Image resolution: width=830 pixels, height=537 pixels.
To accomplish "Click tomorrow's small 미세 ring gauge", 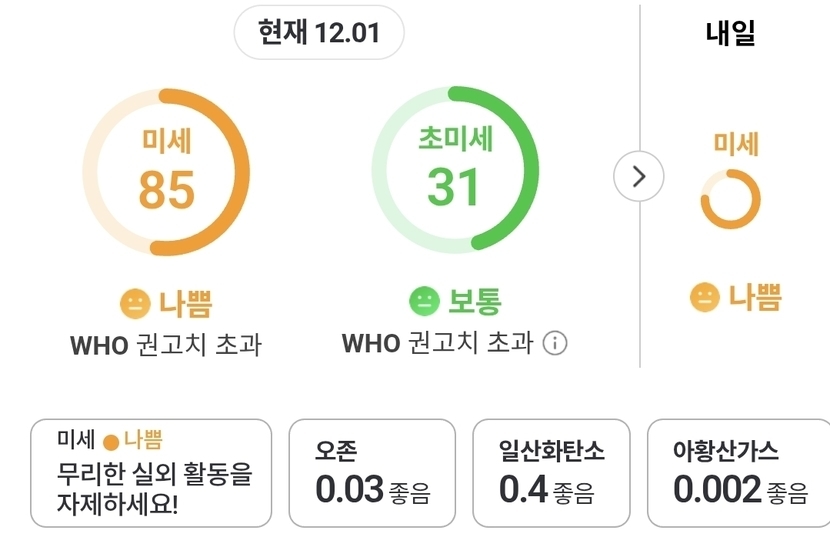I will [730, 199].
